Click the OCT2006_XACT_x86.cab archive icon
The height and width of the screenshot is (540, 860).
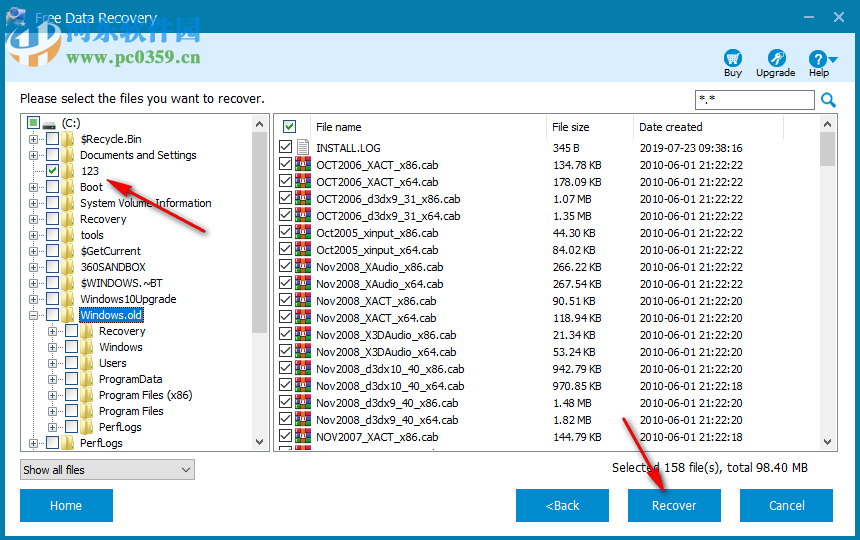(303, 164)
